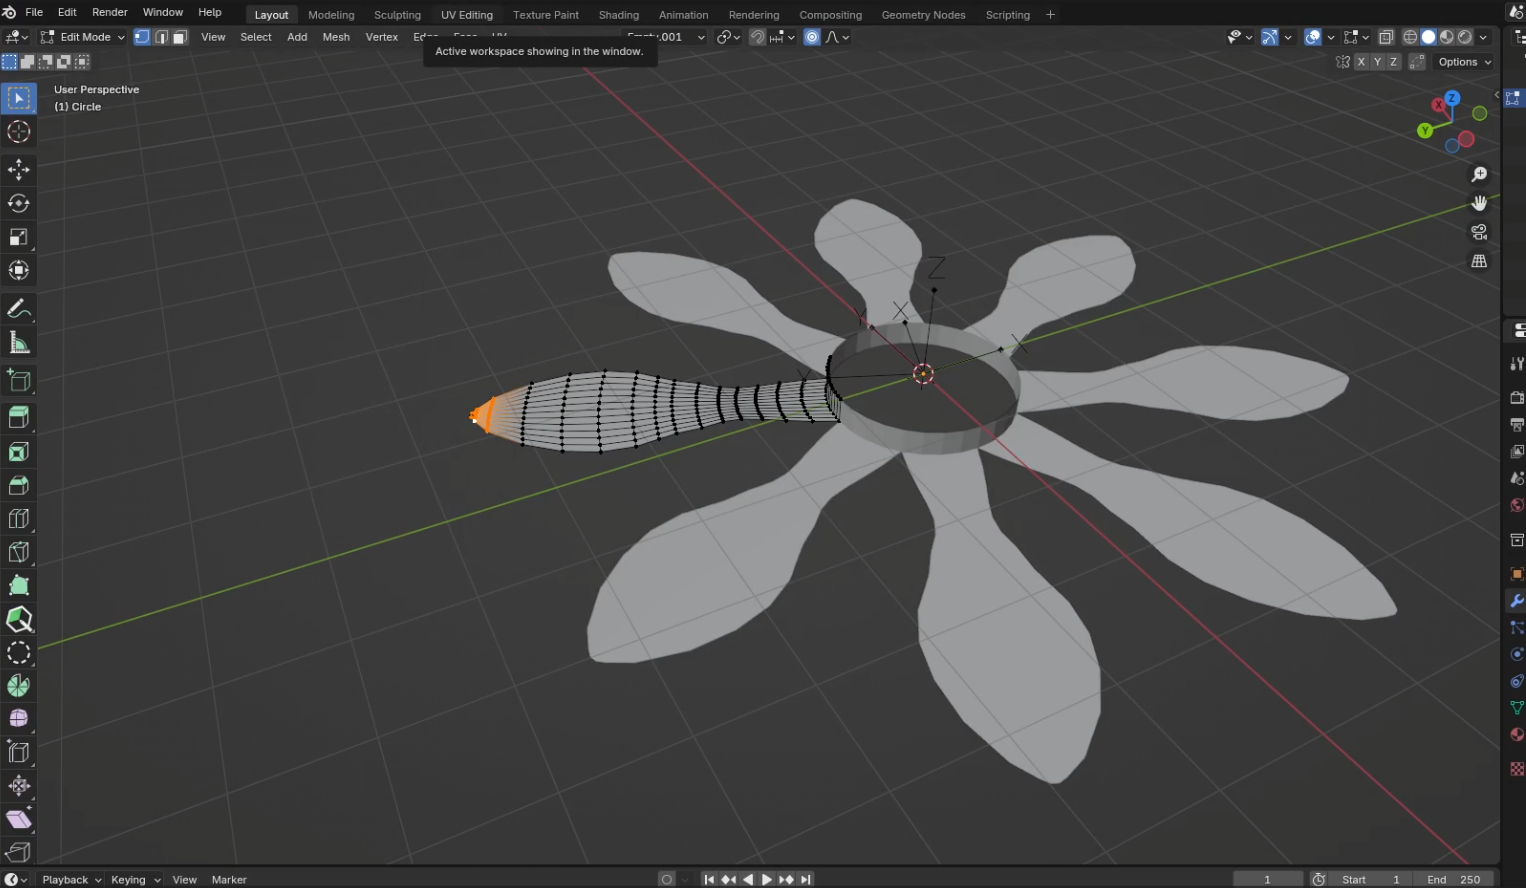This screenshot has height=888, width=1526.
Task: Open the Keying dropdown
Action: pyautogui.click(x=135, y=880)
